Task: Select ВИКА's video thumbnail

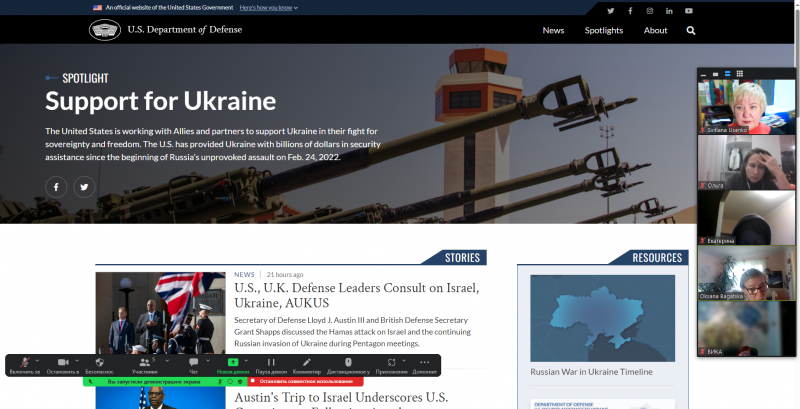Action: pyautogui.click(x=746, y=328)
